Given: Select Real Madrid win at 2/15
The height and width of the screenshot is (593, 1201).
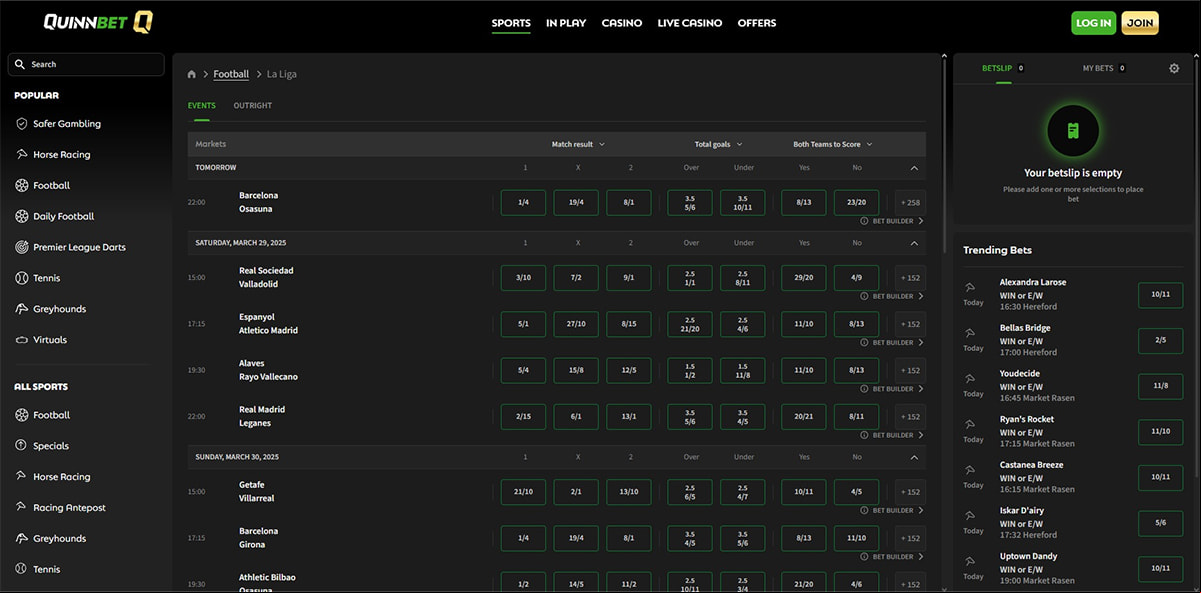Looking at the screenshot, I should [x=523, y=417].
